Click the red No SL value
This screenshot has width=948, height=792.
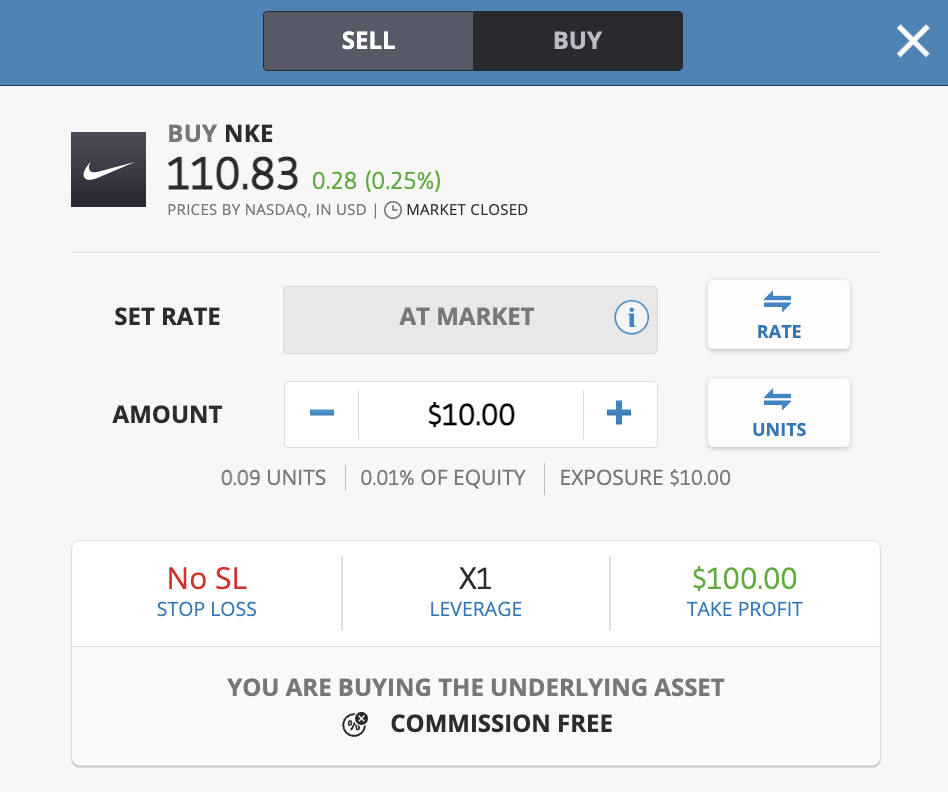tap(207, 579)
